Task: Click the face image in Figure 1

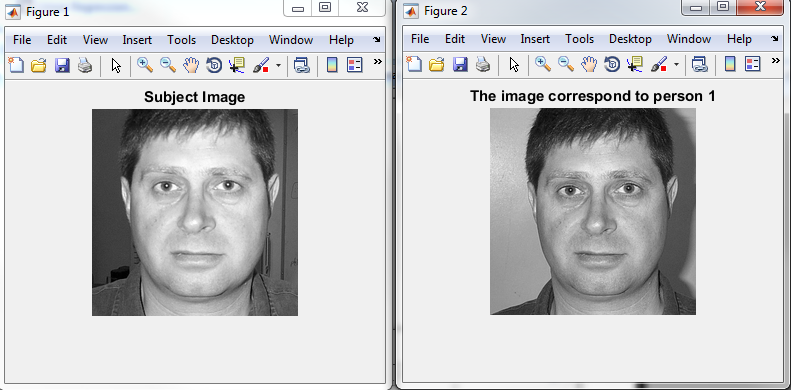Action: coord(195,212)
